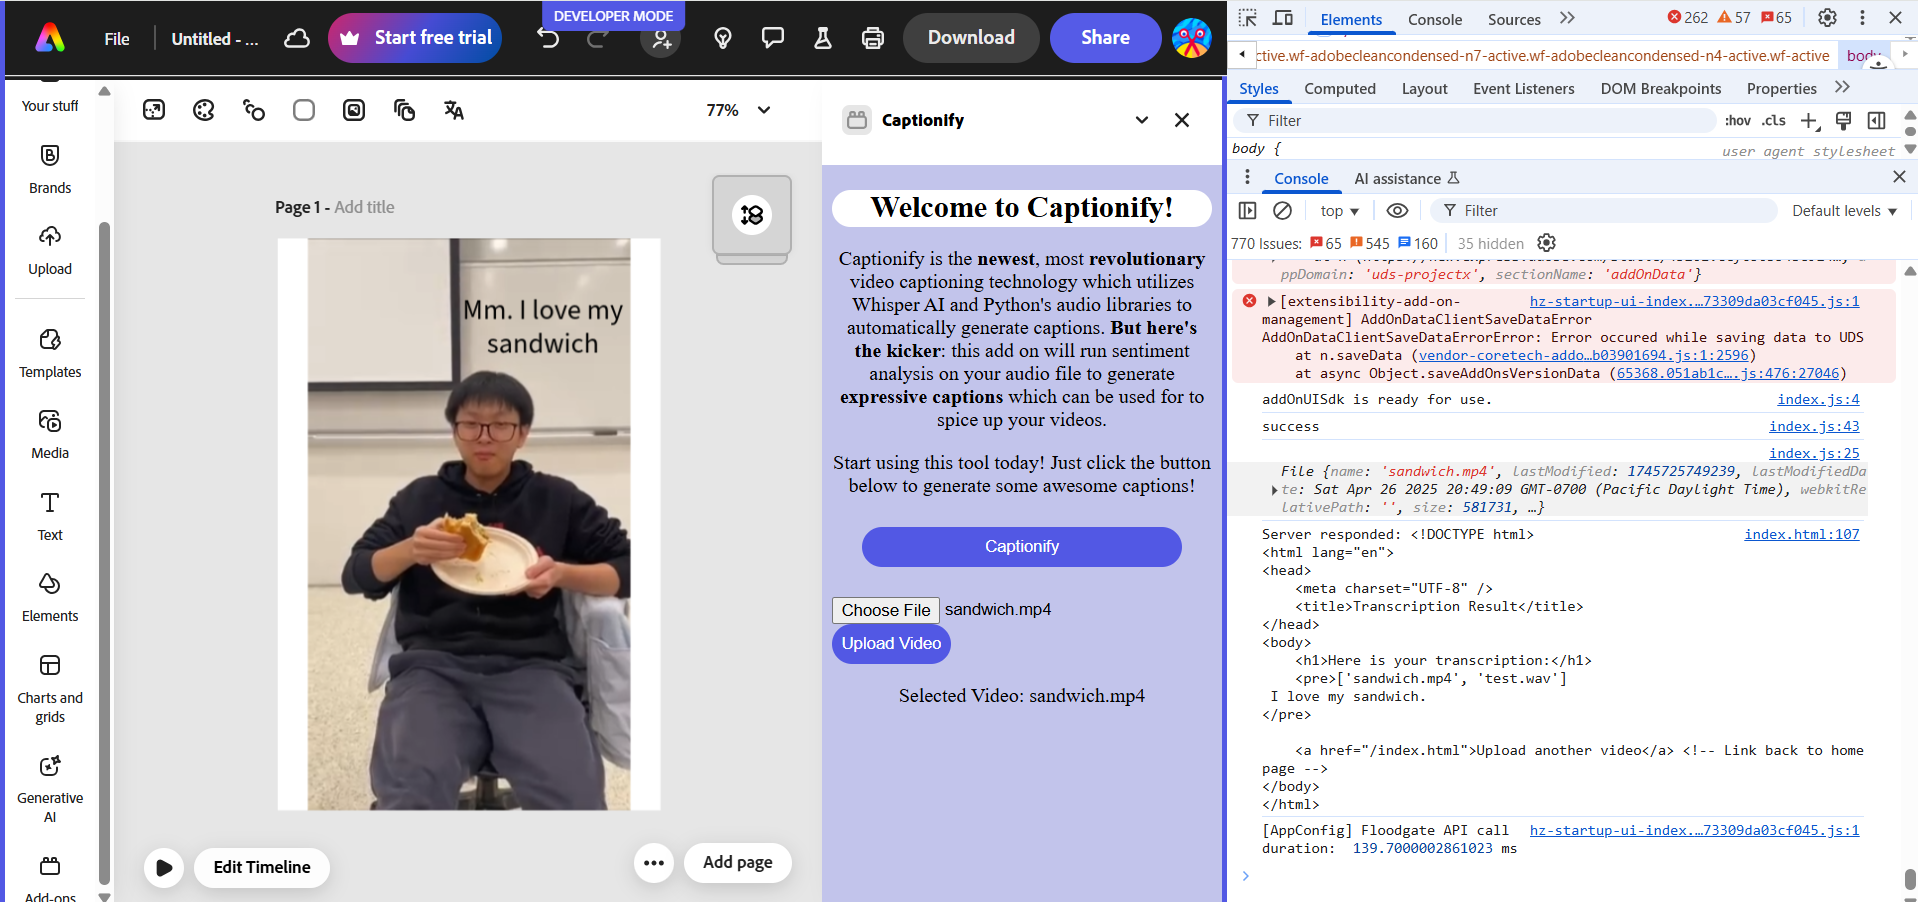Open the Media sidebar panel
Viewport: 1918px width, 902px height.
point(50,434)
